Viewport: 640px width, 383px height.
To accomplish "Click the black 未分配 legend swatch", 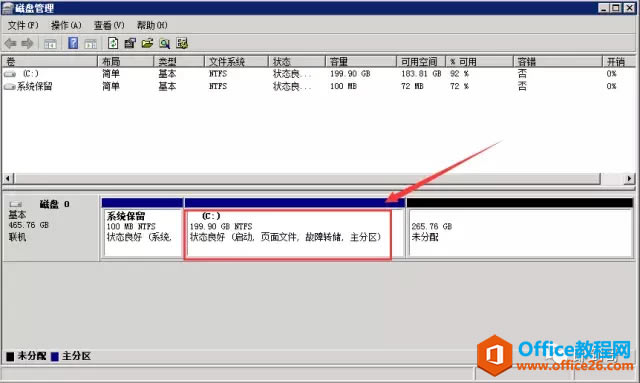I will (10, 356).
